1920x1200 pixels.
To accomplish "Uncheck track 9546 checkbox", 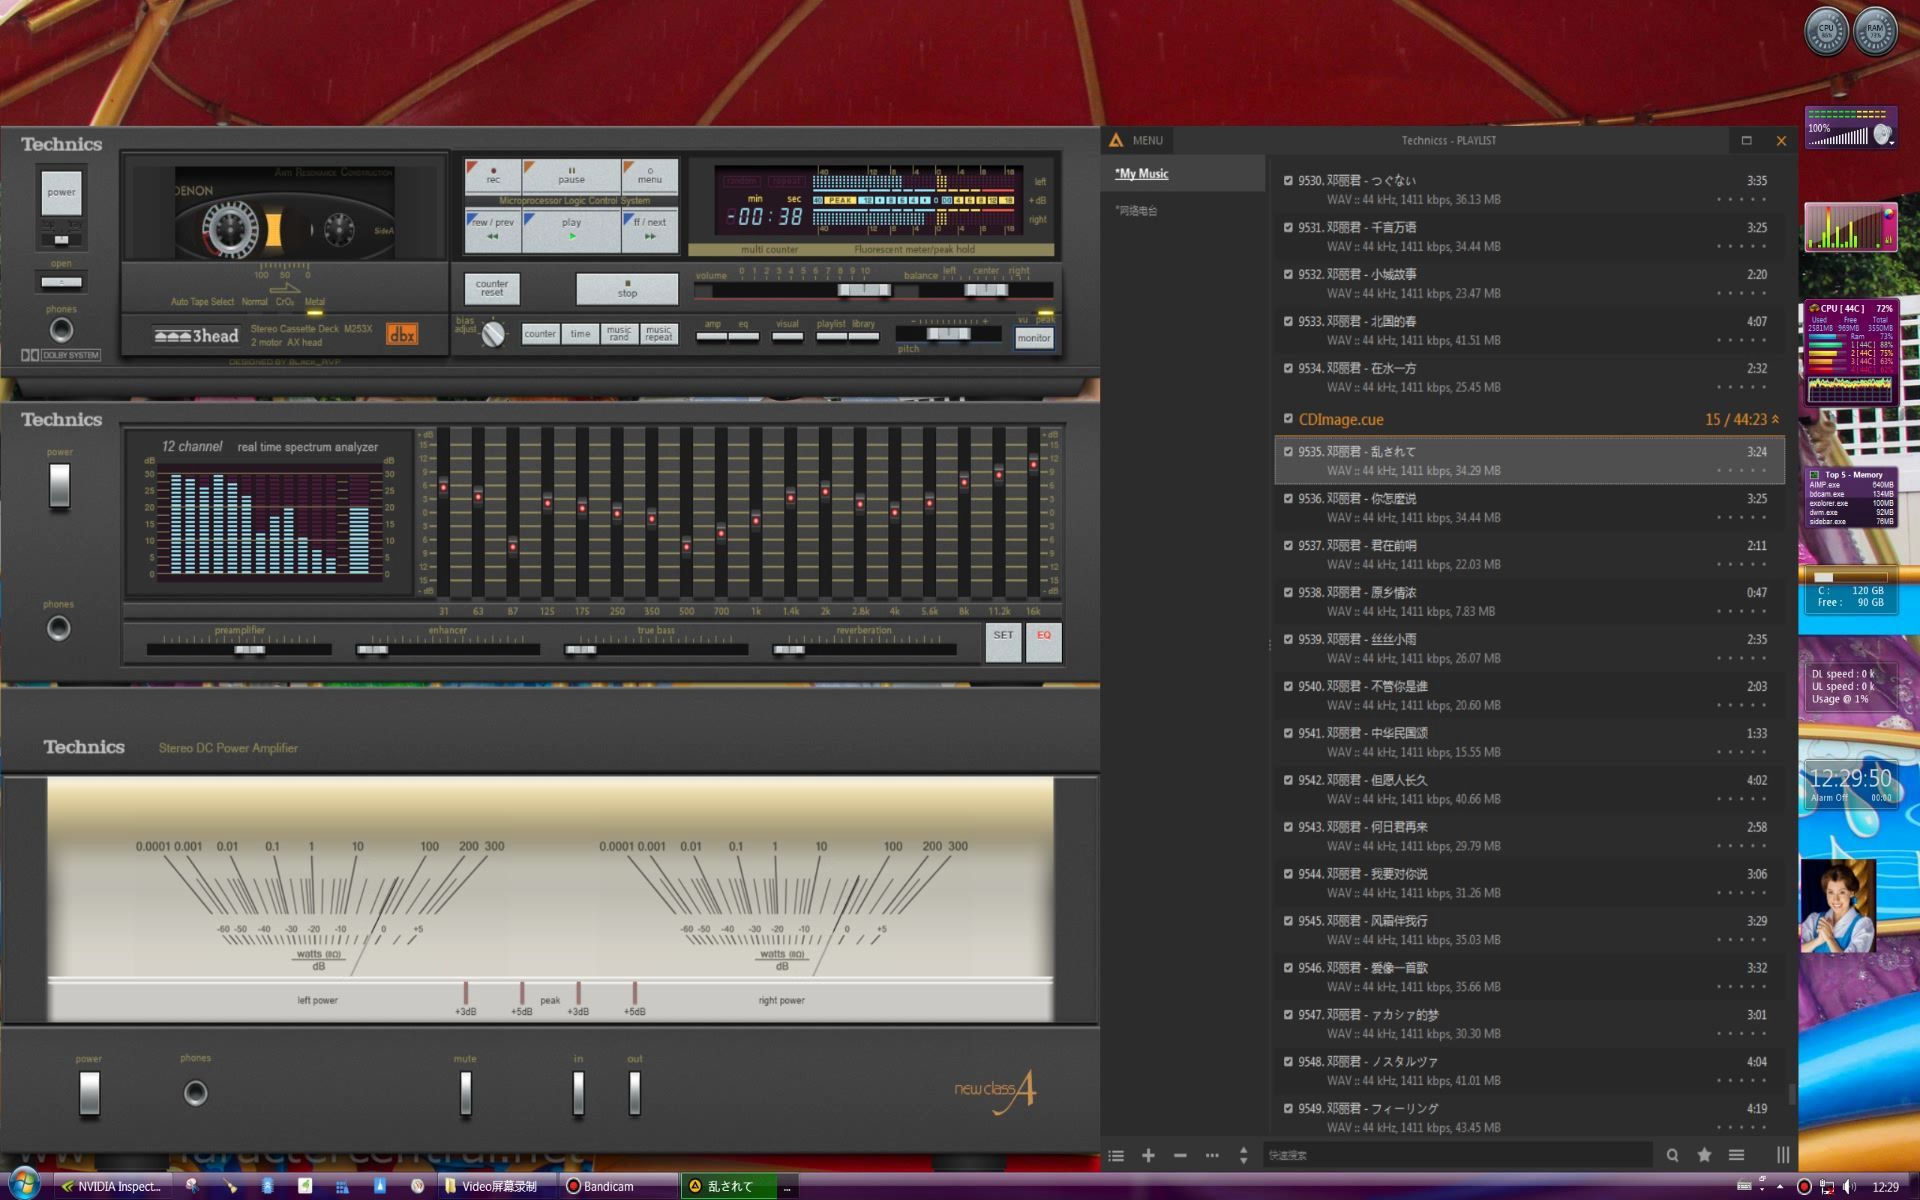I will (1288, 968).
